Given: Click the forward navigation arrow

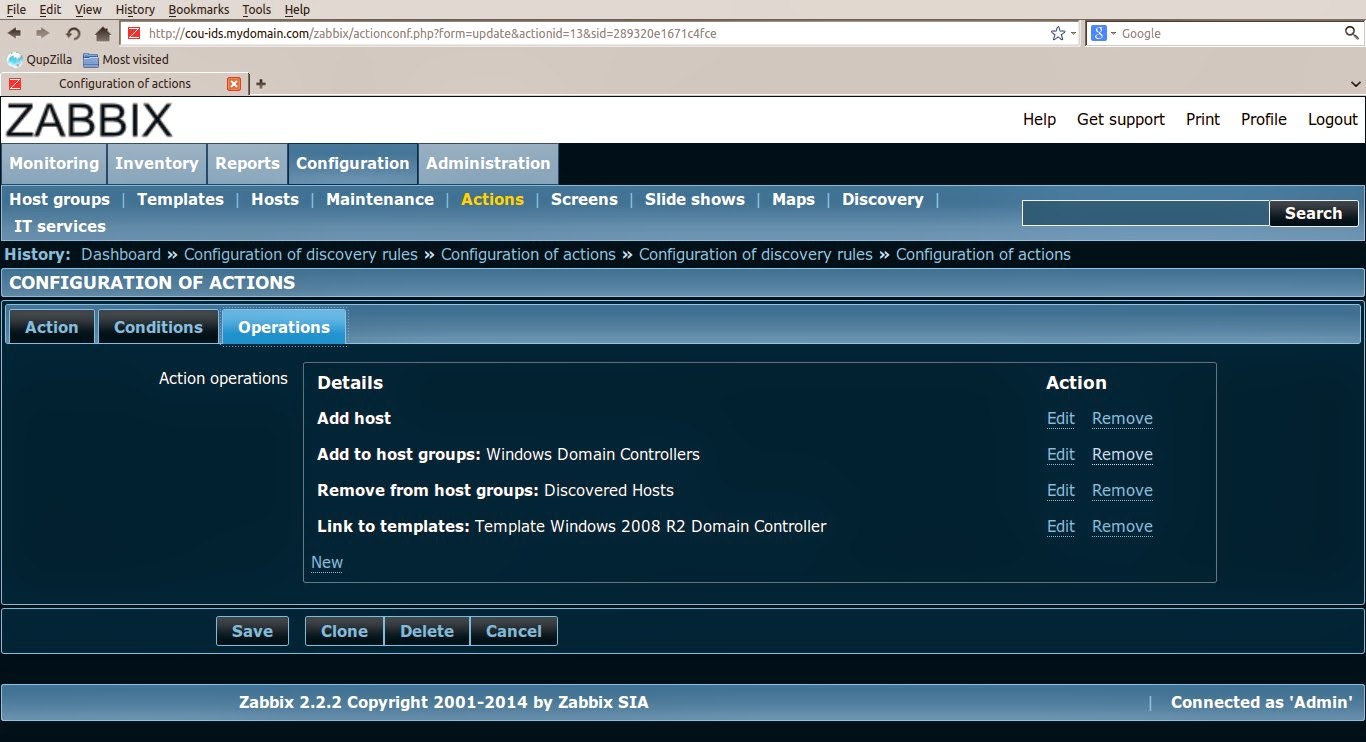Looking at the screenshot, I should 40,32.
